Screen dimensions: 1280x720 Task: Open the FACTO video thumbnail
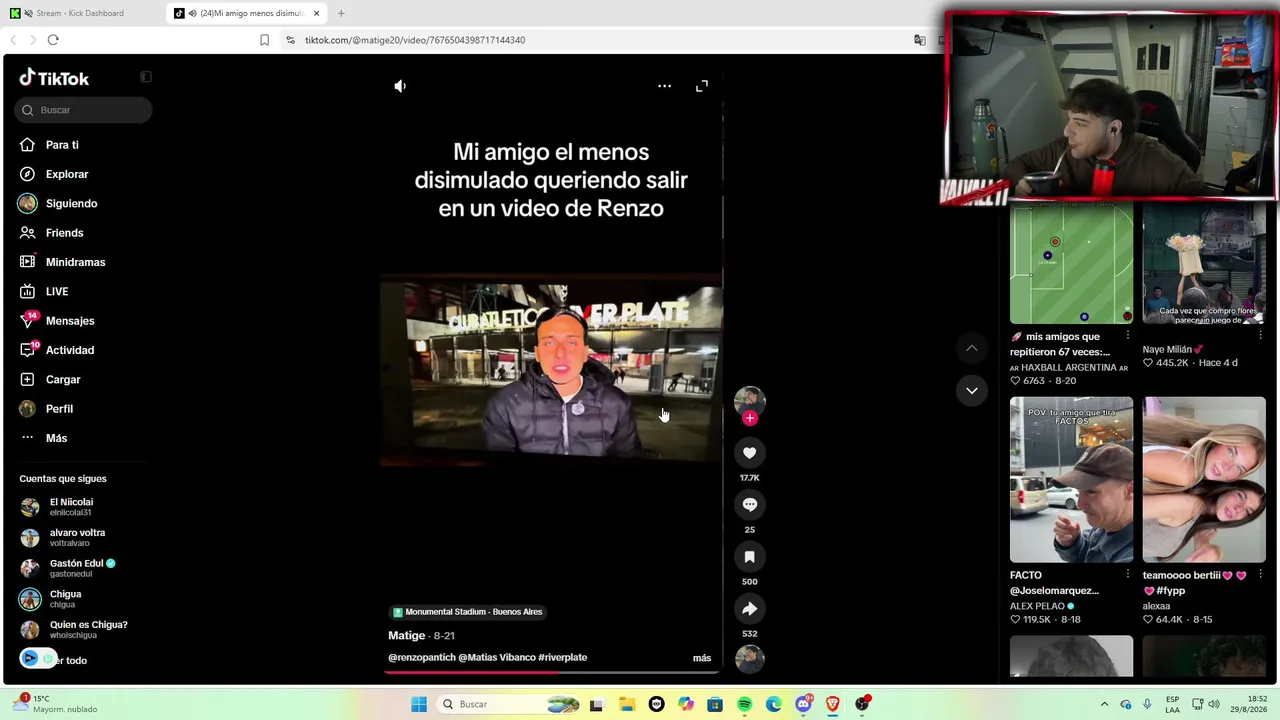pyautogui.click(x=1071, y=480)
